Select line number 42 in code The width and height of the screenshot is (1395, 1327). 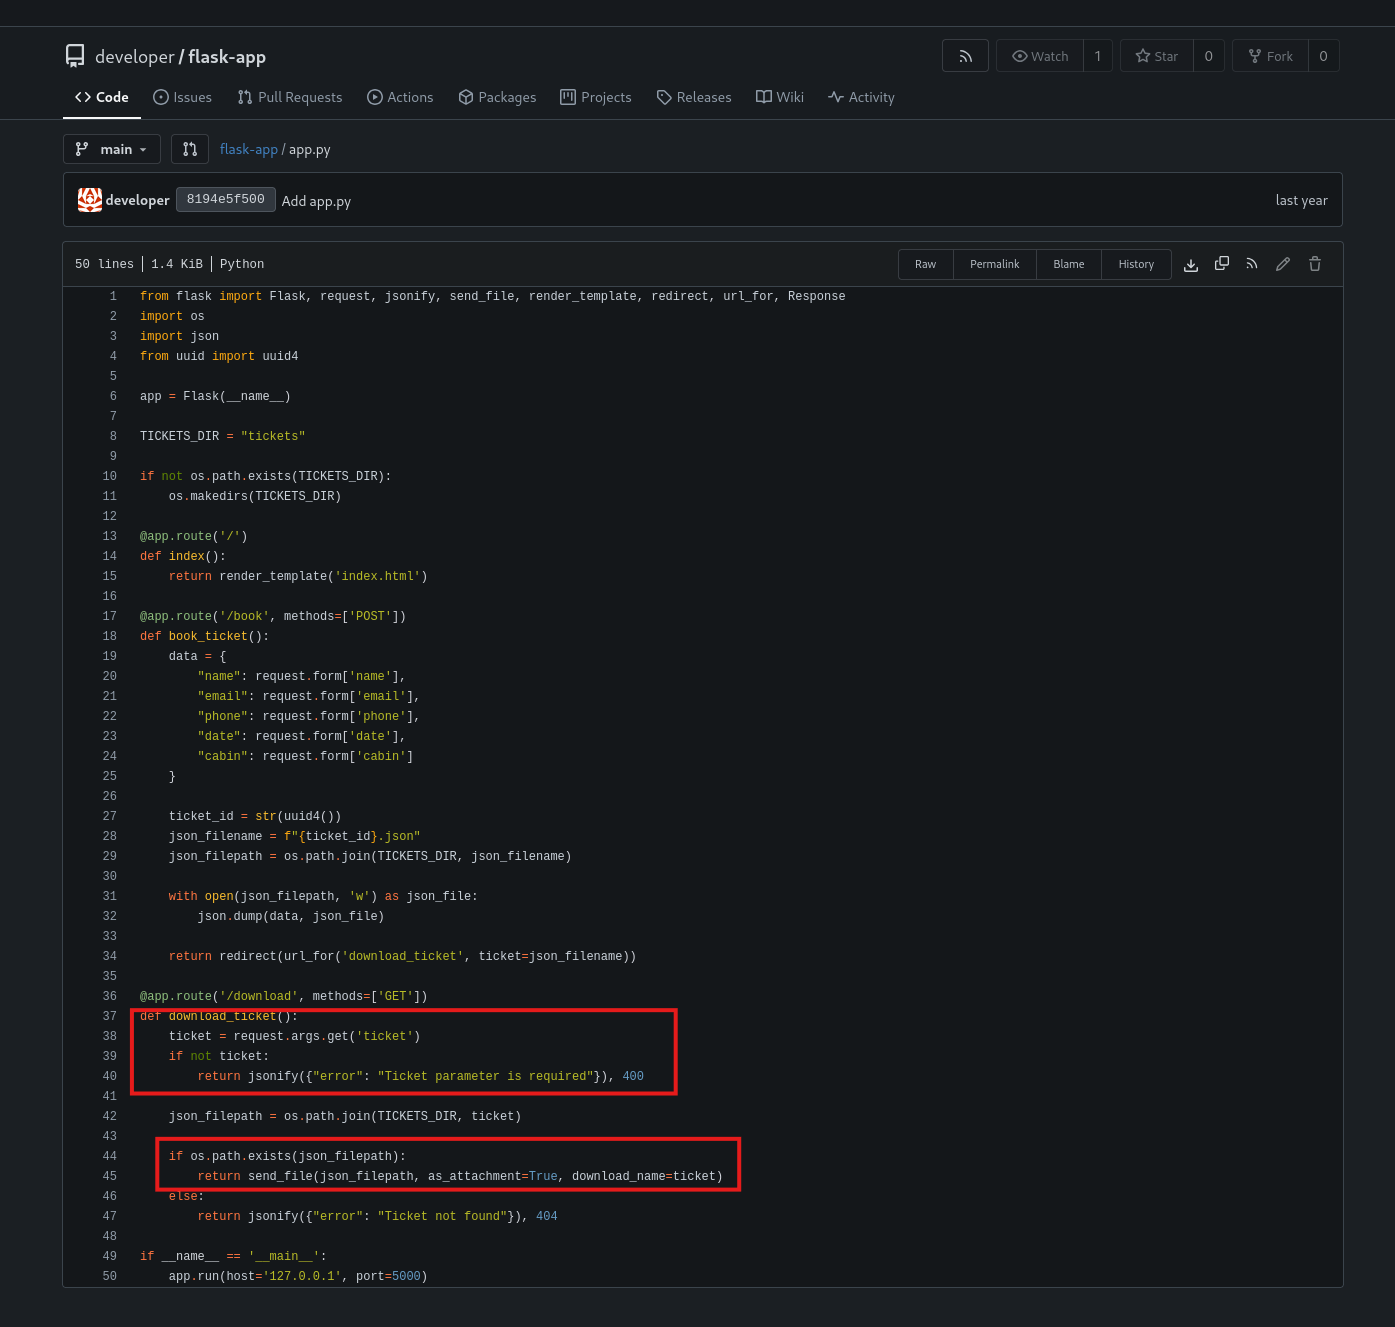110,1116
